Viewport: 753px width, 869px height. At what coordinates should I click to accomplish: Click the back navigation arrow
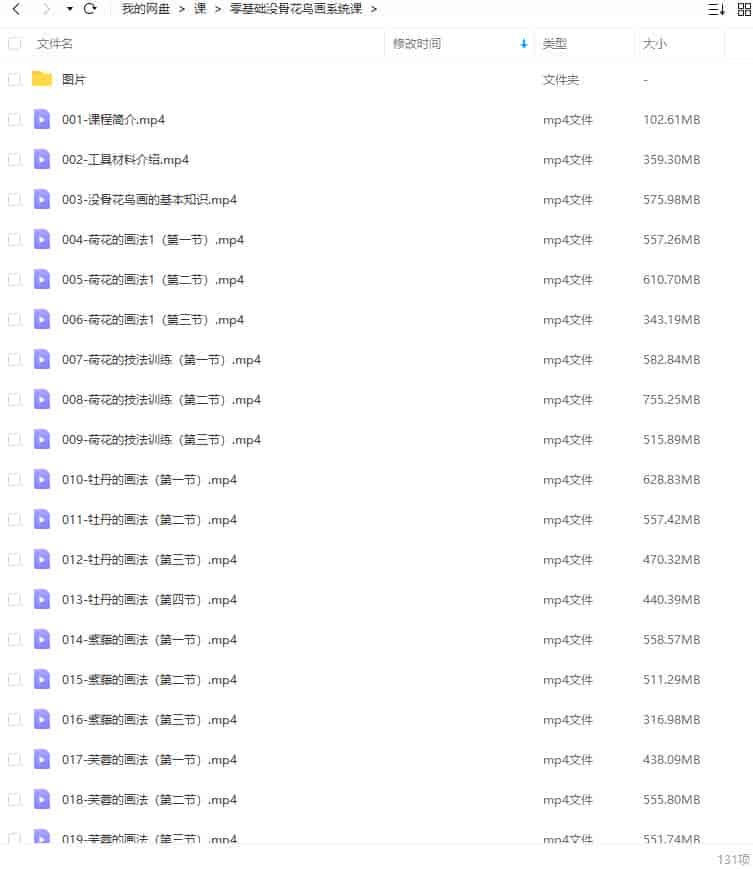coord(16,9)
